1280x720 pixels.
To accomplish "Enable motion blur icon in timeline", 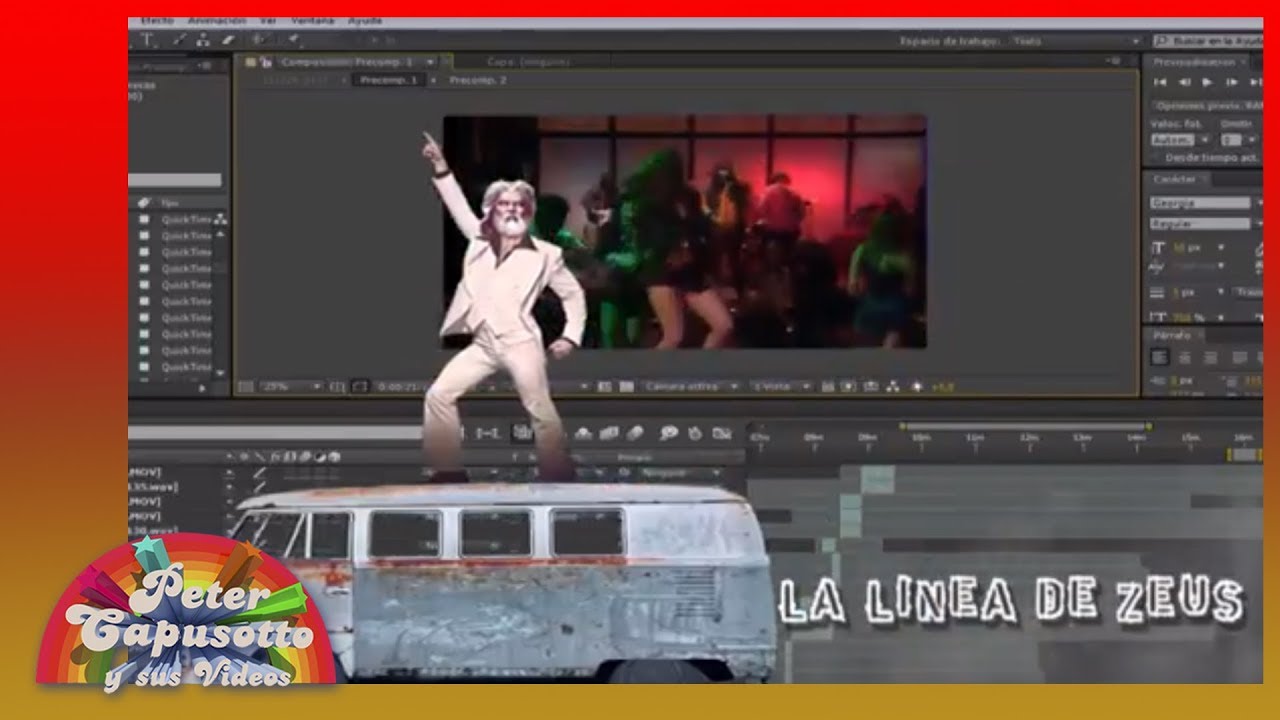I will tap(635, 433).
